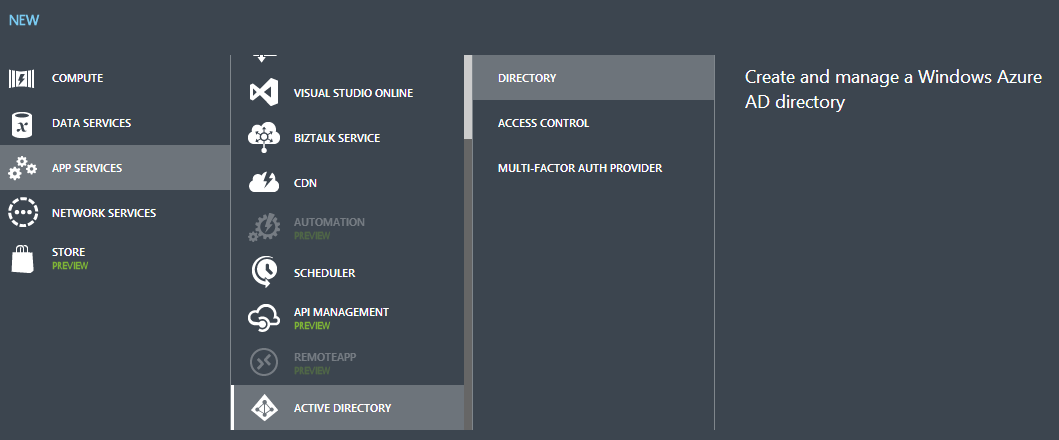Click the Automation gear icon
Screen dimensions: 1059x440
click(x=263, y=228)
